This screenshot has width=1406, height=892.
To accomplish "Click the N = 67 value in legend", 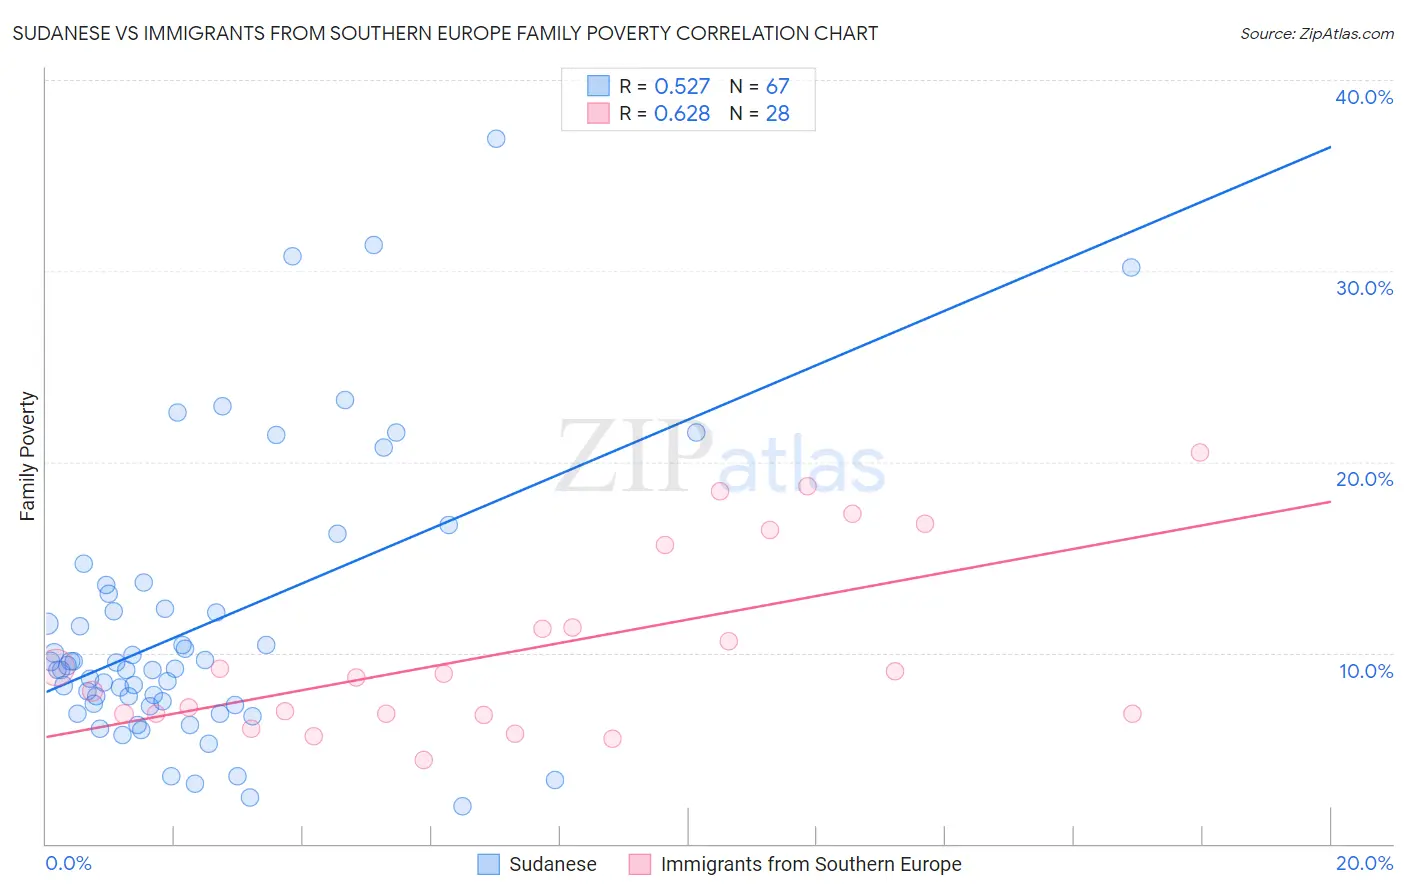I will point(760,86).
